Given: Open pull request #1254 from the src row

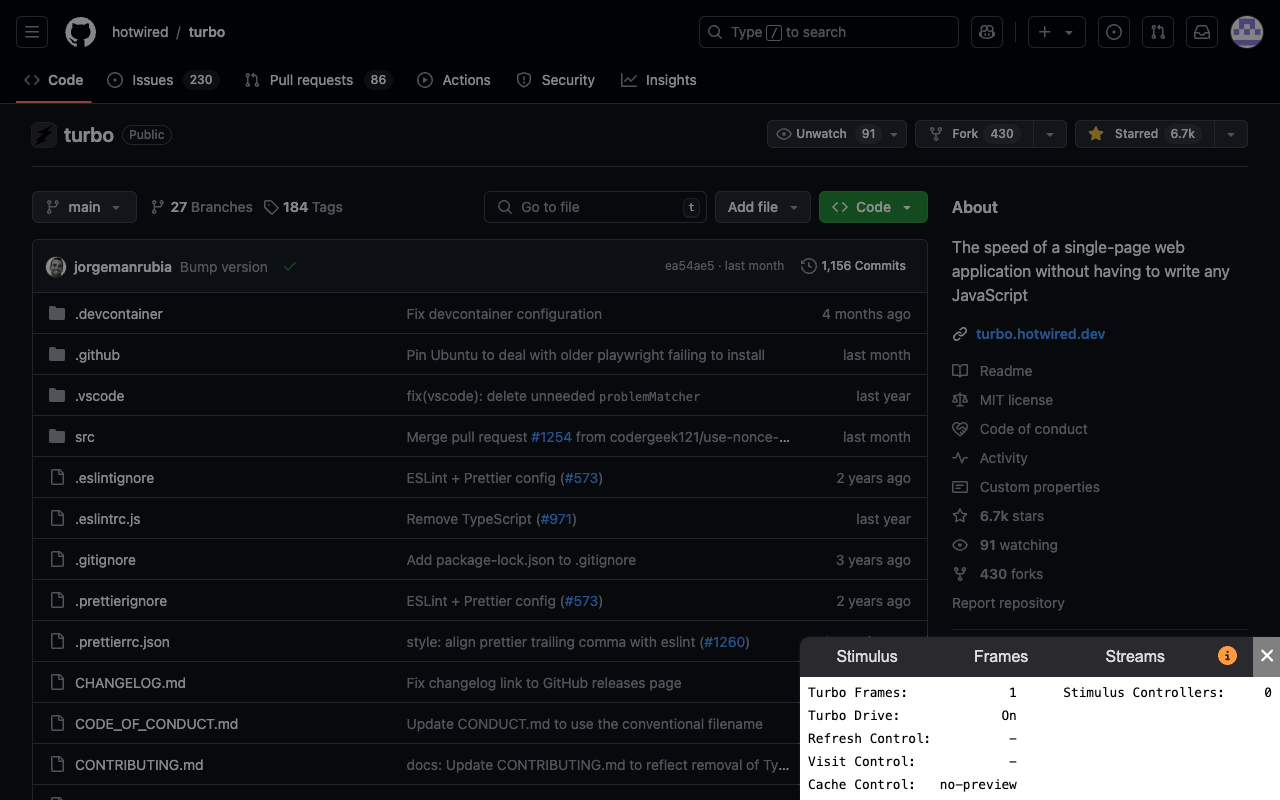Looking at the screenshot, I should point(551,437).
